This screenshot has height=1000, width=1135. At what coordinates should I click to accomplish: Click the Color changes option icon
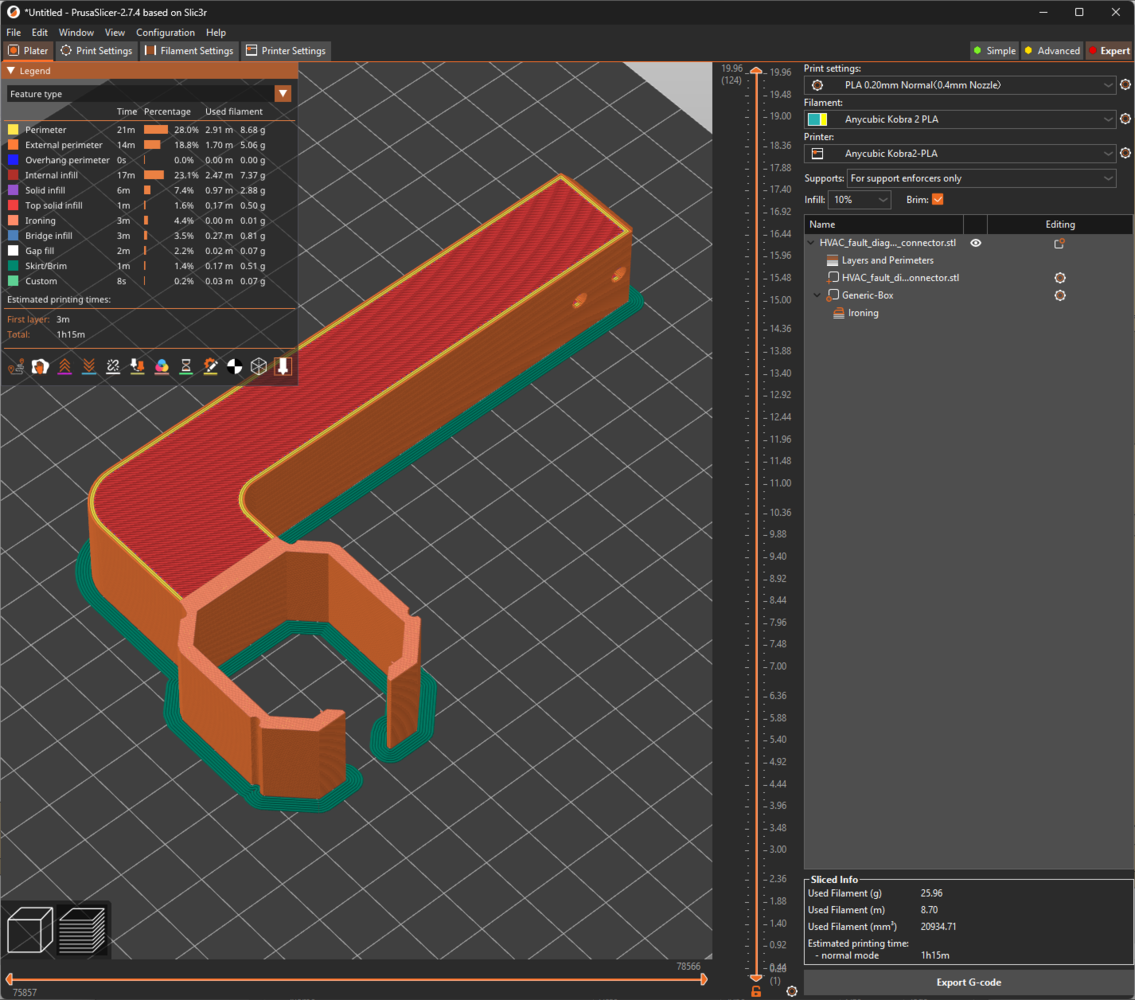pyautogui.click(x=161, y=367)
